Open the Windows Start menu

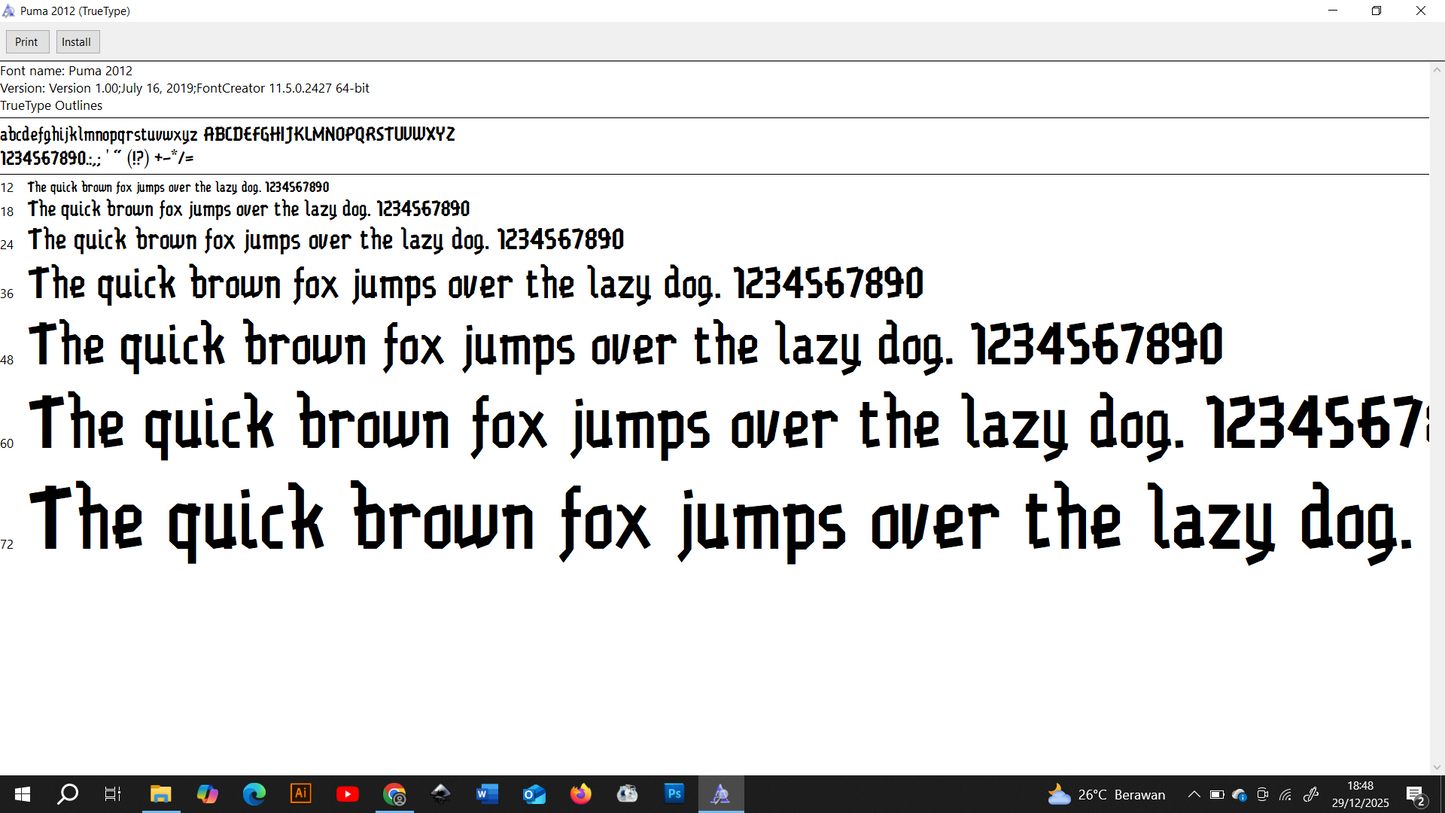click(22, 795)
